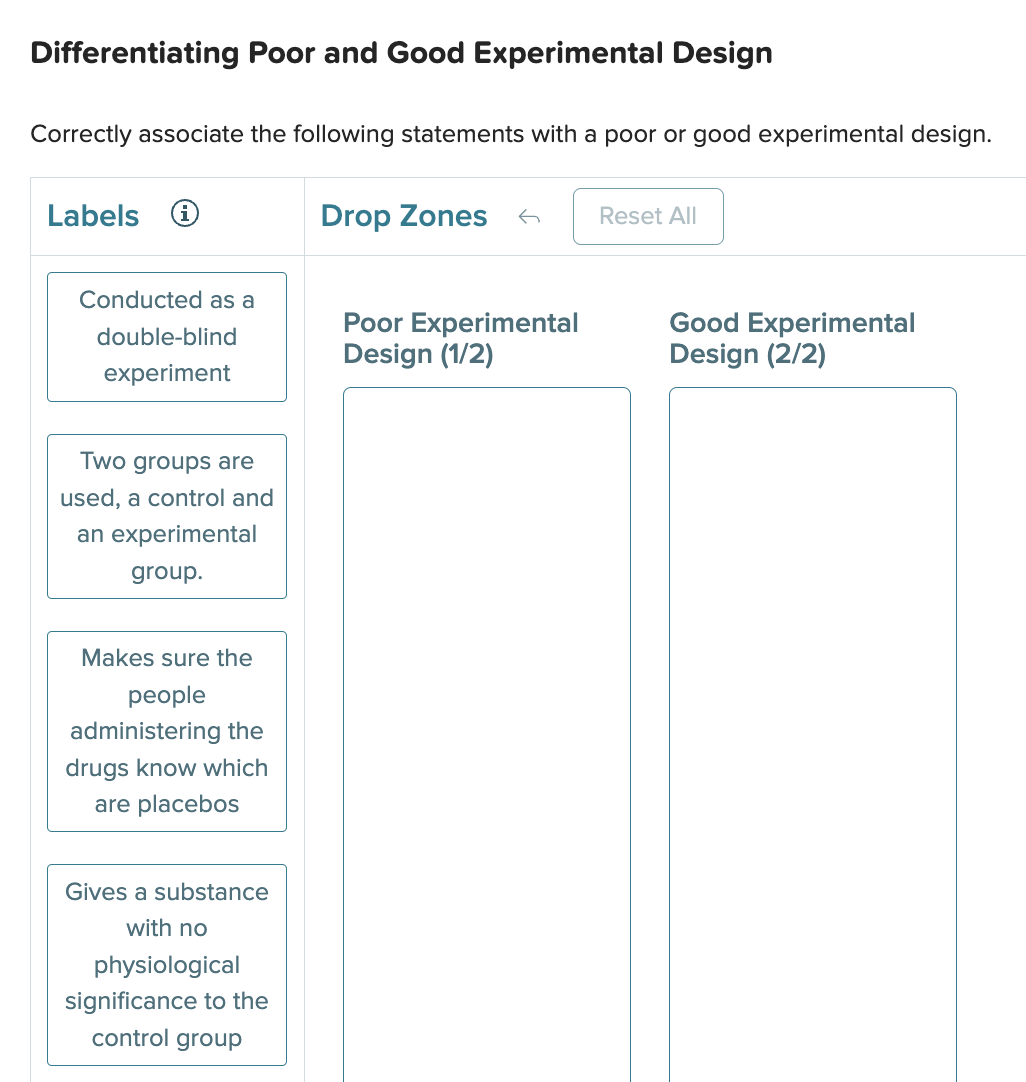Select the Drop Zones panel heading

[404, 215]
